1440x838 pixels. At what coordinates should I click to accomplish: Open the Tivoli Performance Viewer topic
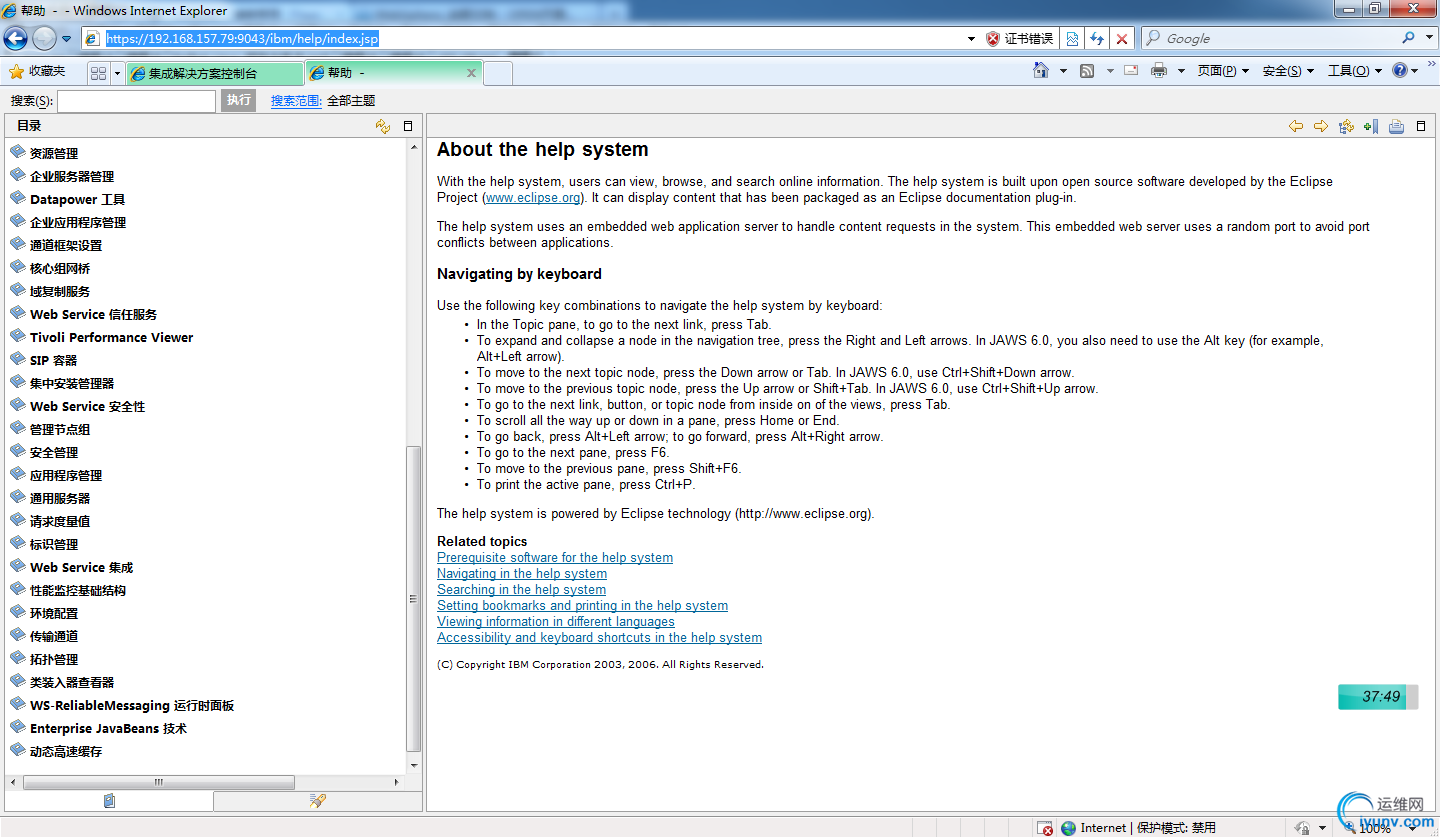click(x=111, y=338)
